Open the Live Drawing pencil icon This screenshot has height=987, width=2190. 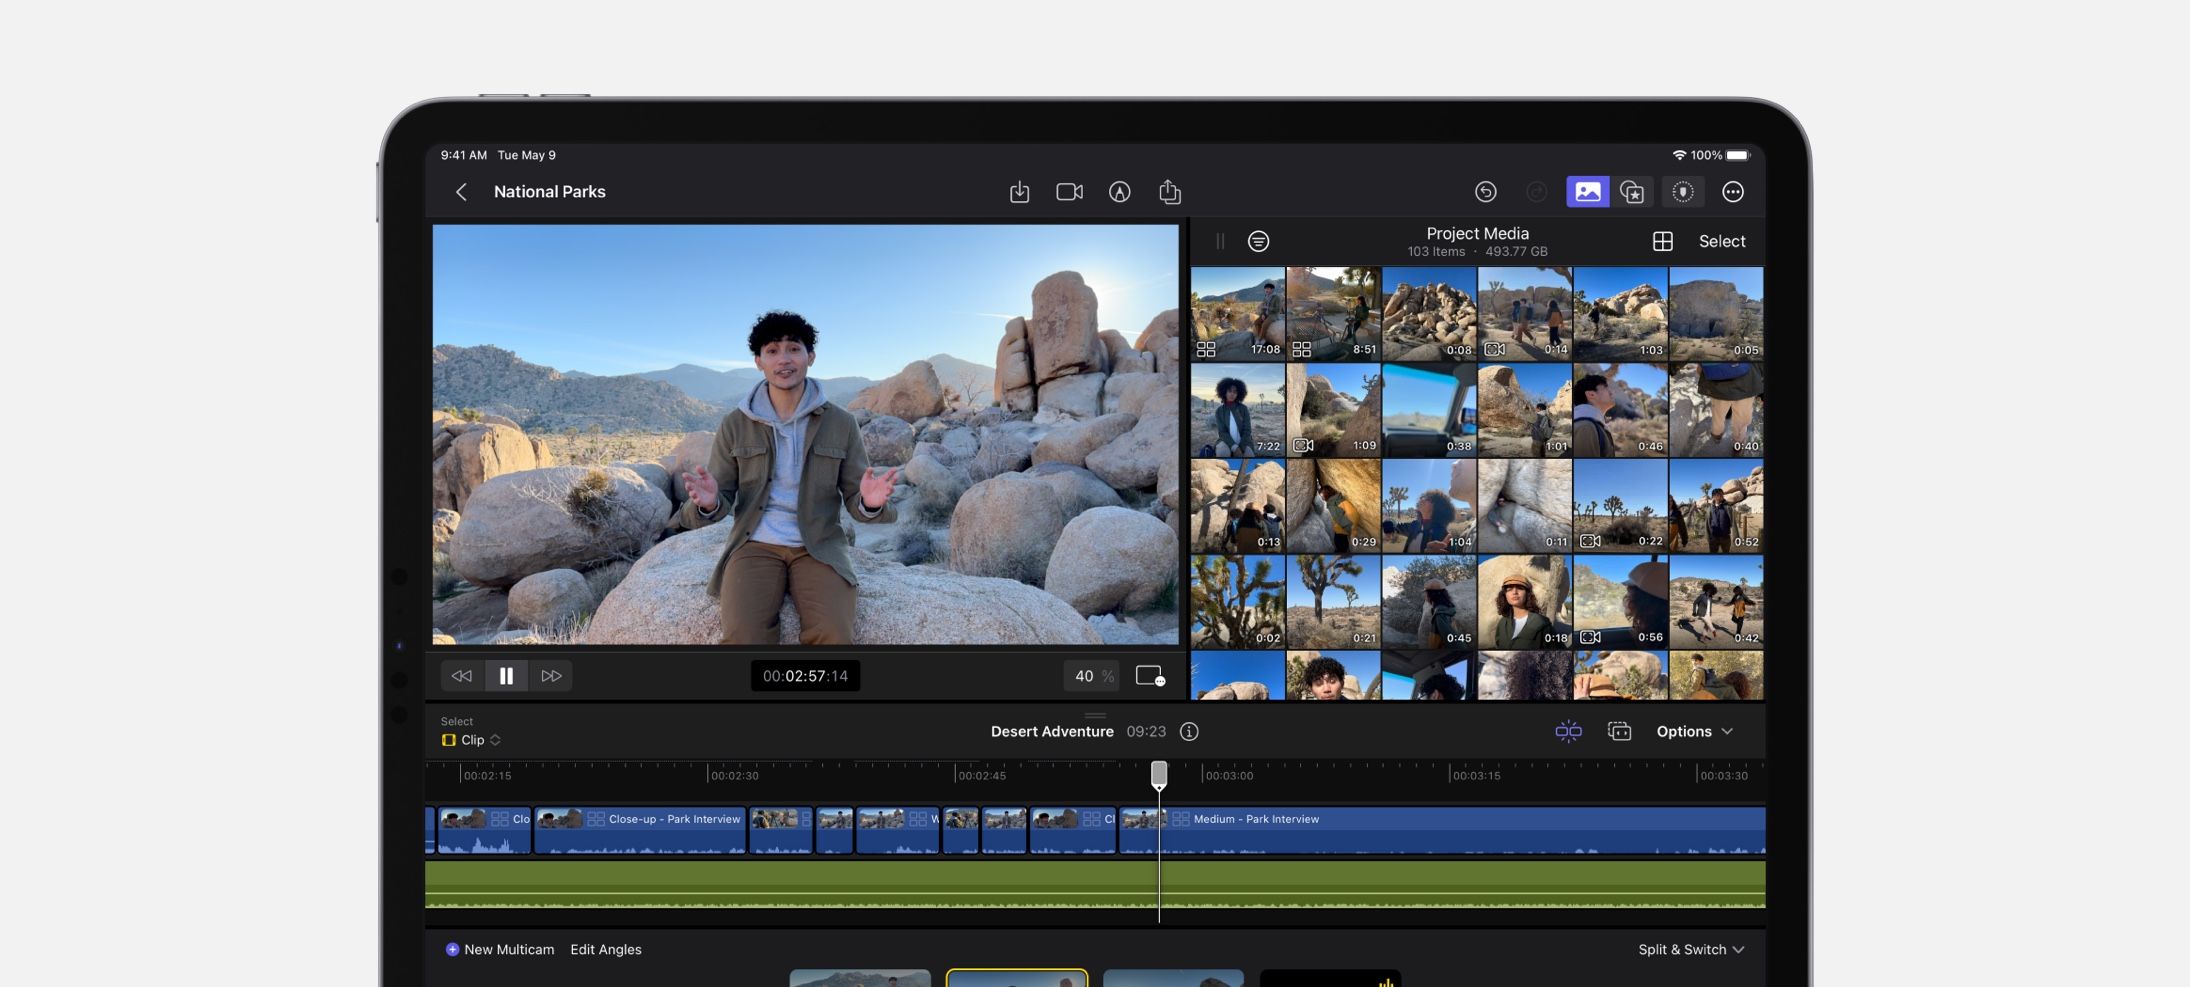pos(1119,192)
